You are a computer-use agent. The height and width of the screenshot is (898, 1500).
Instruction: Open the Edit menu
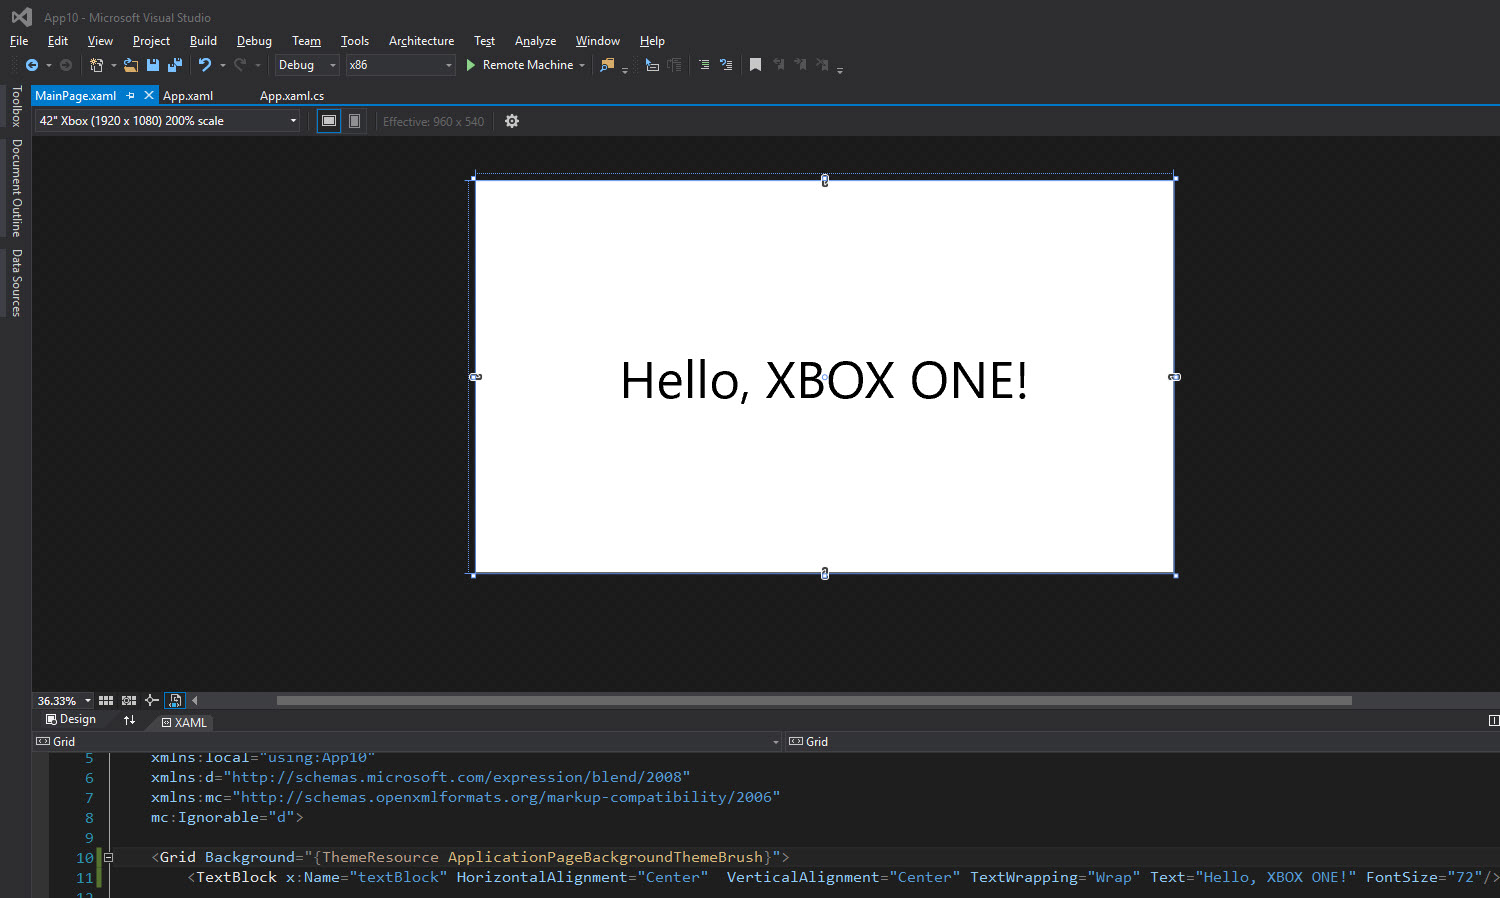[x=58, y=41]
